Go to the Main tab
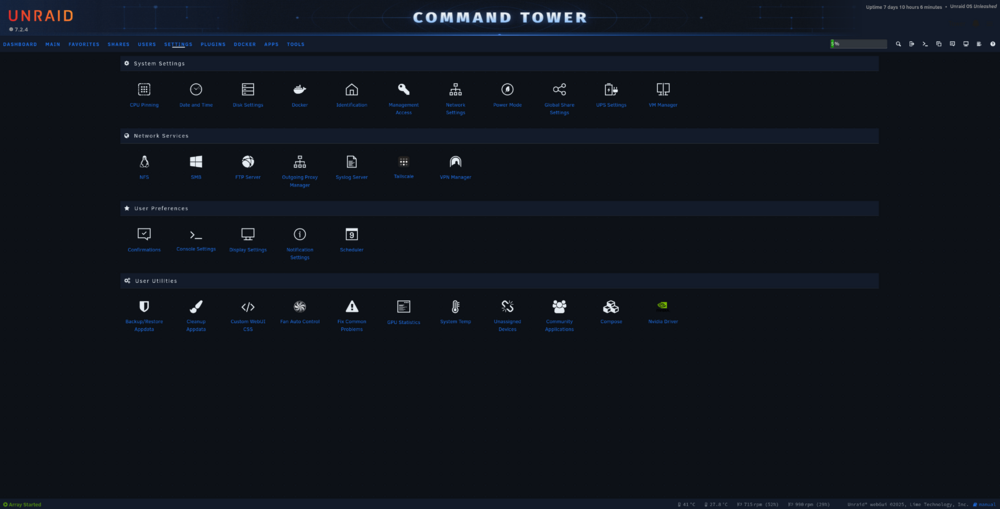The width and height of the screenshot is (1000, 509). [x=53, y=45]
